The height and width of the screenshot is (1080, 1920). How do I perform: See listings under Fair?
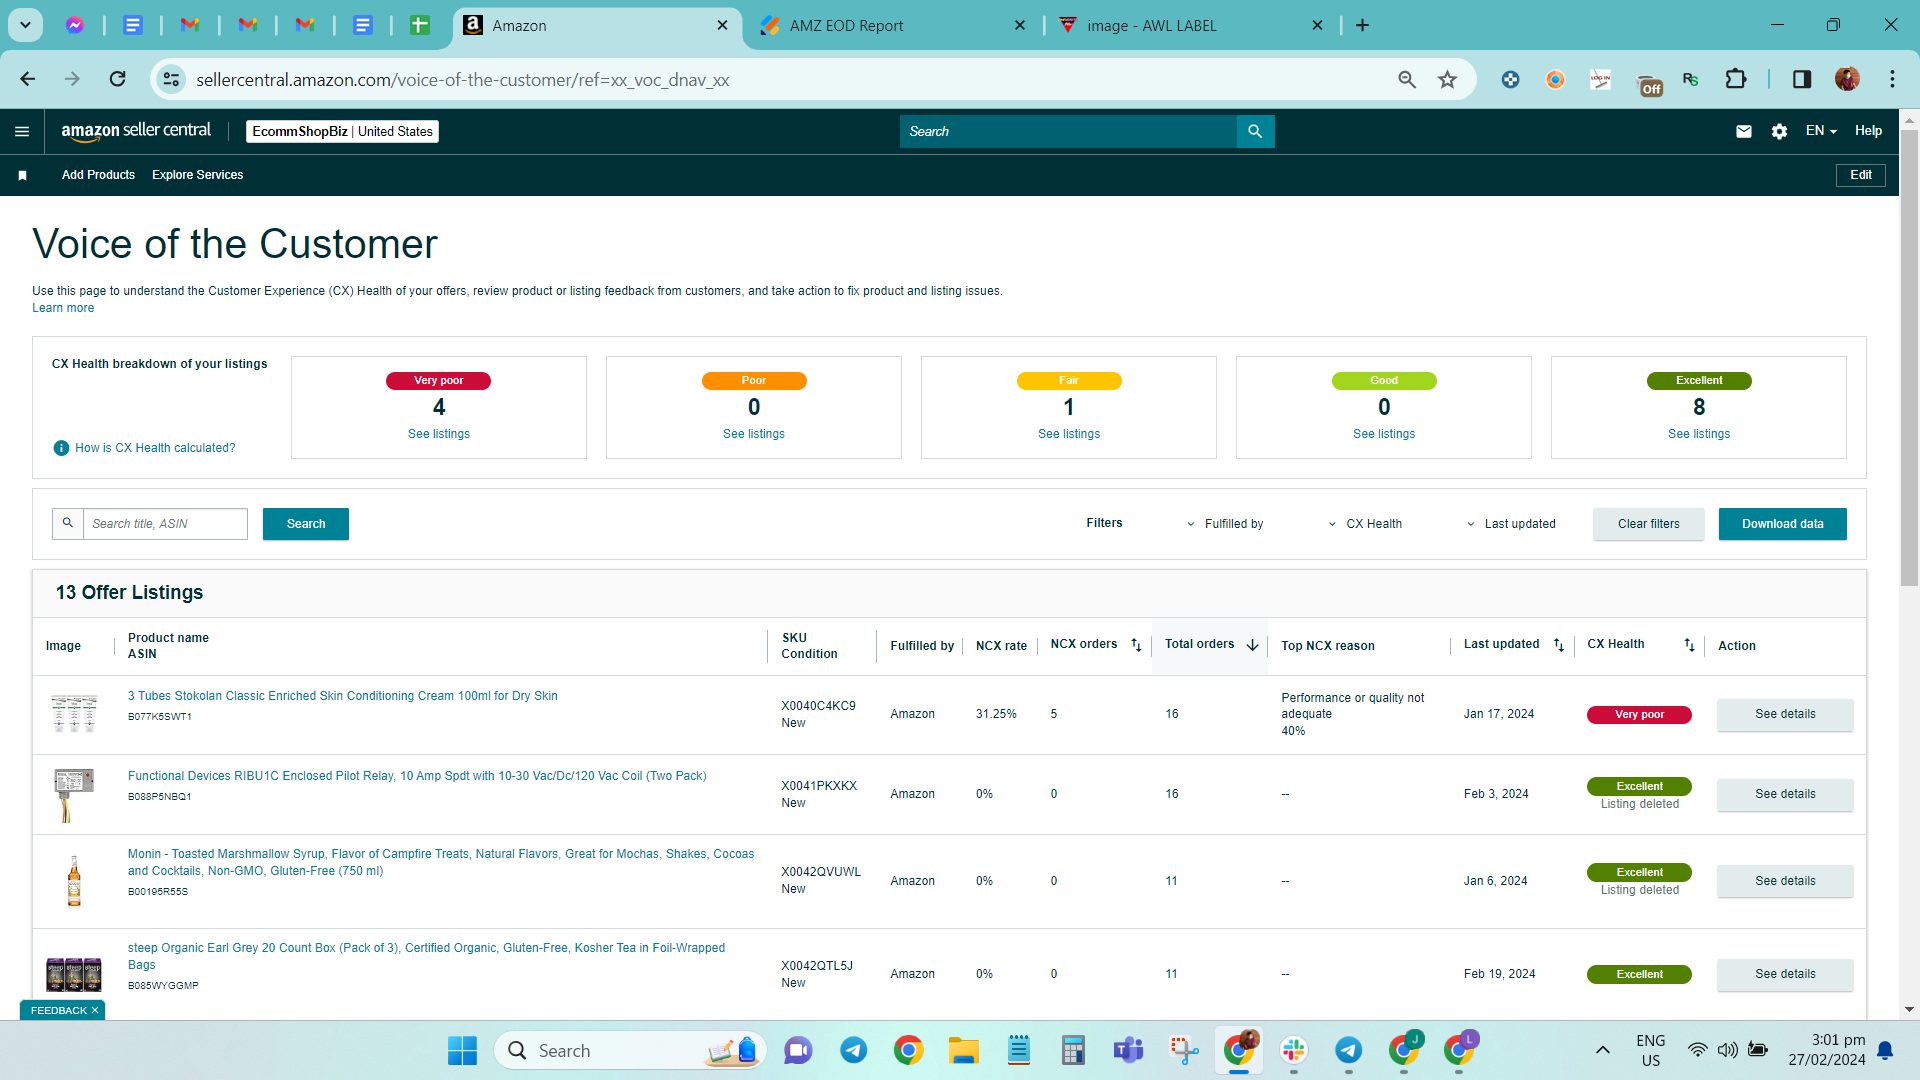coord(1069,434)
